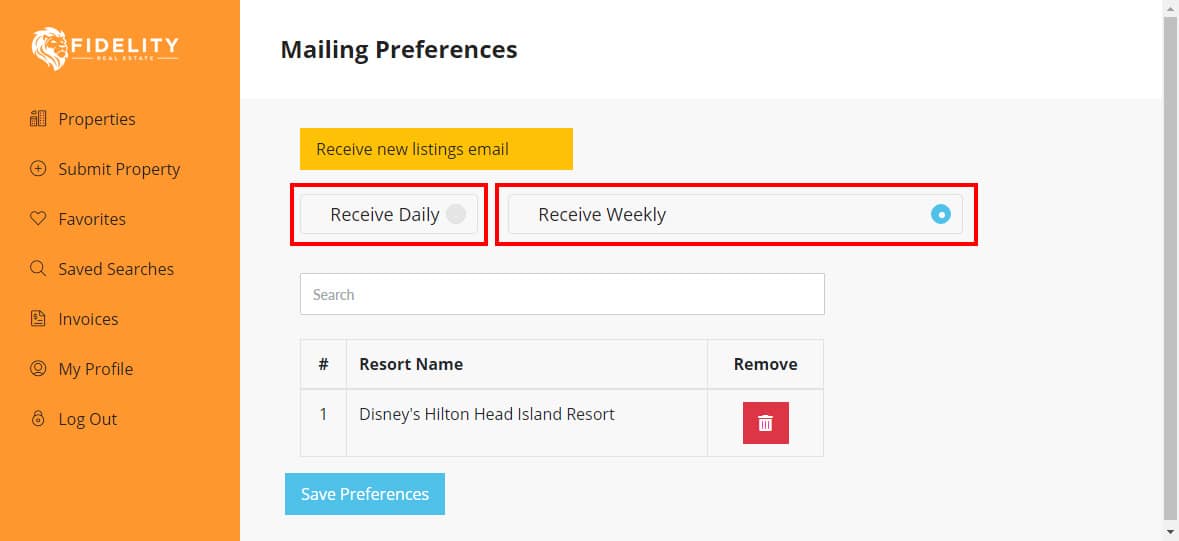Click the Saved Searches magnifier icon
1179x541 pixels.
38,269
